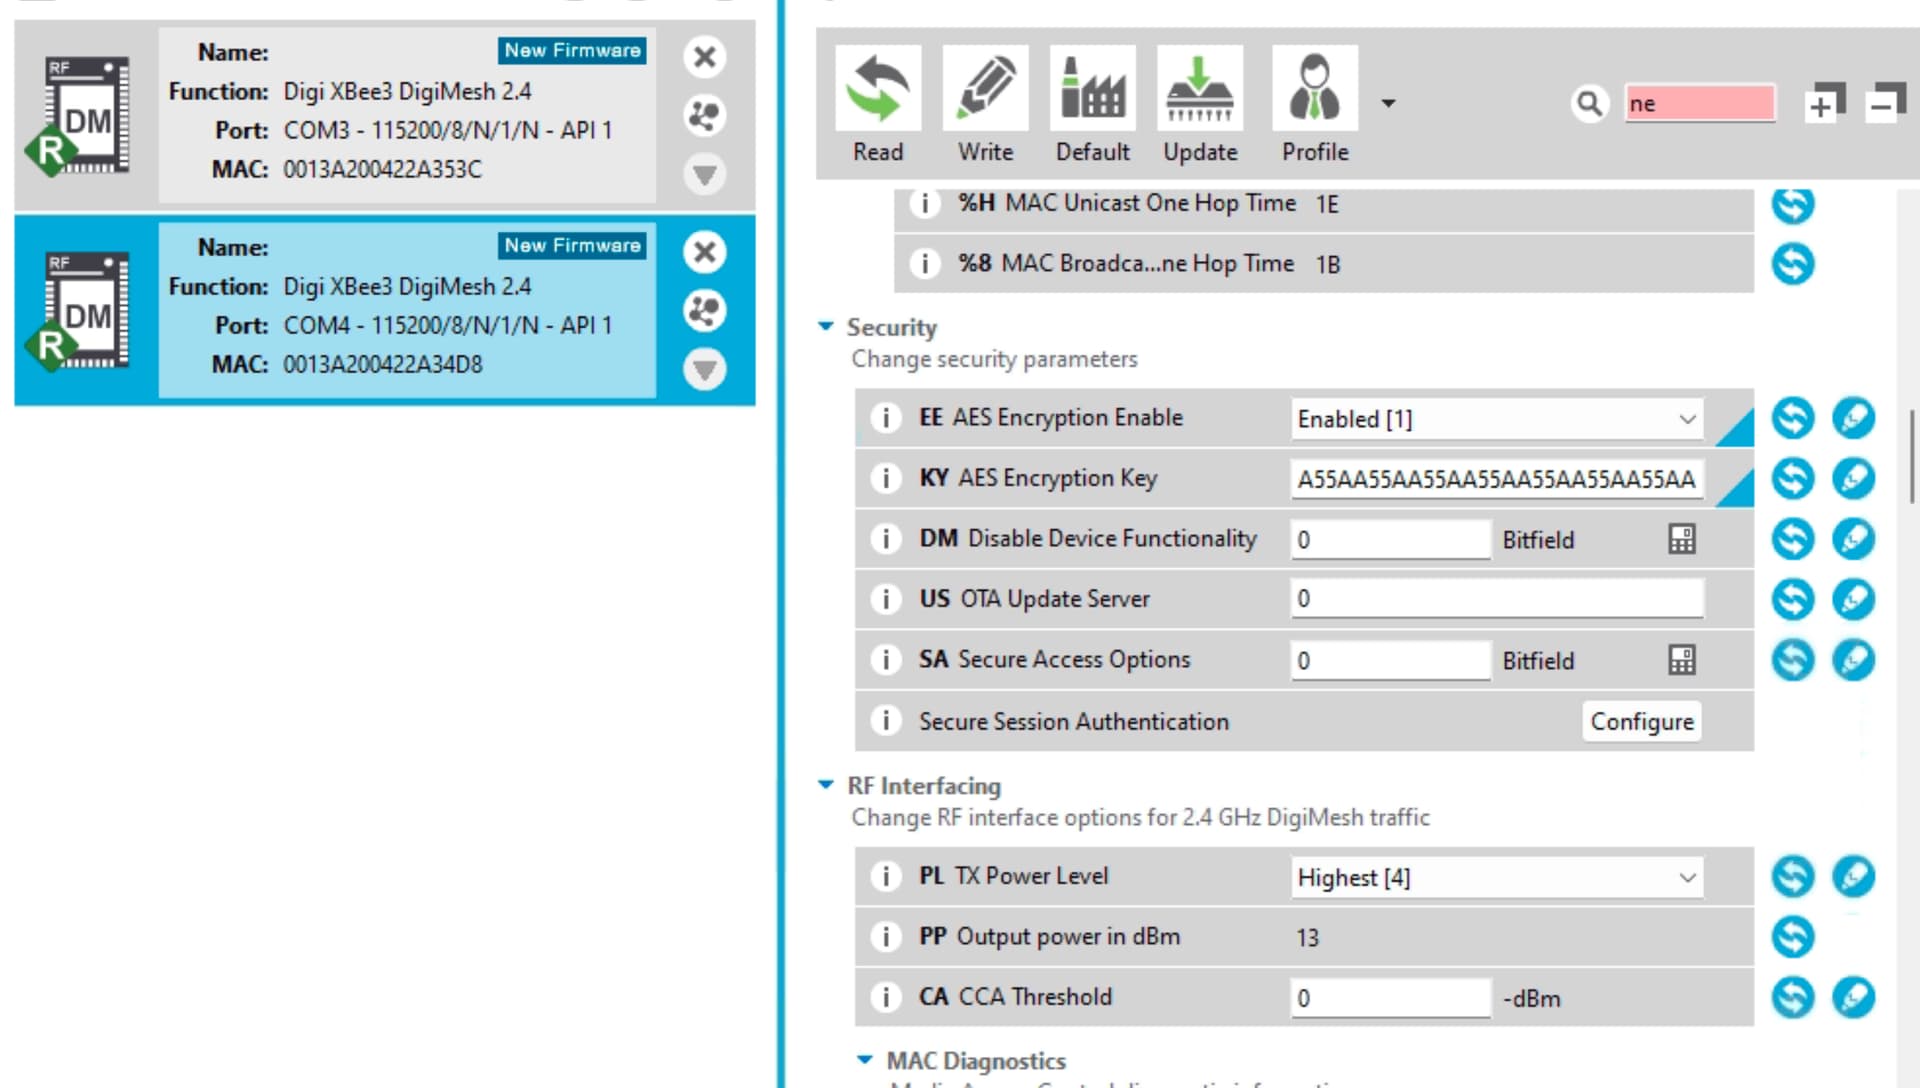This screenshot has width=1920, height=1088.
Task: Collapse the Security section
Action: [x=826, y=327]
